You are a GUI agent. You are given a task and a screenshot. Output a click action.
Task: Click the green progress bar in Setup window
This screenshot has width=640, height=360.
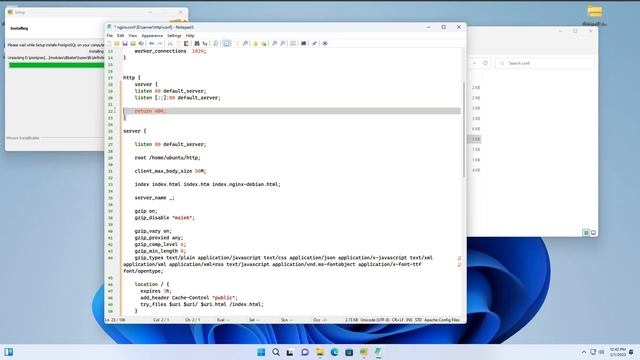pos(56,65)
